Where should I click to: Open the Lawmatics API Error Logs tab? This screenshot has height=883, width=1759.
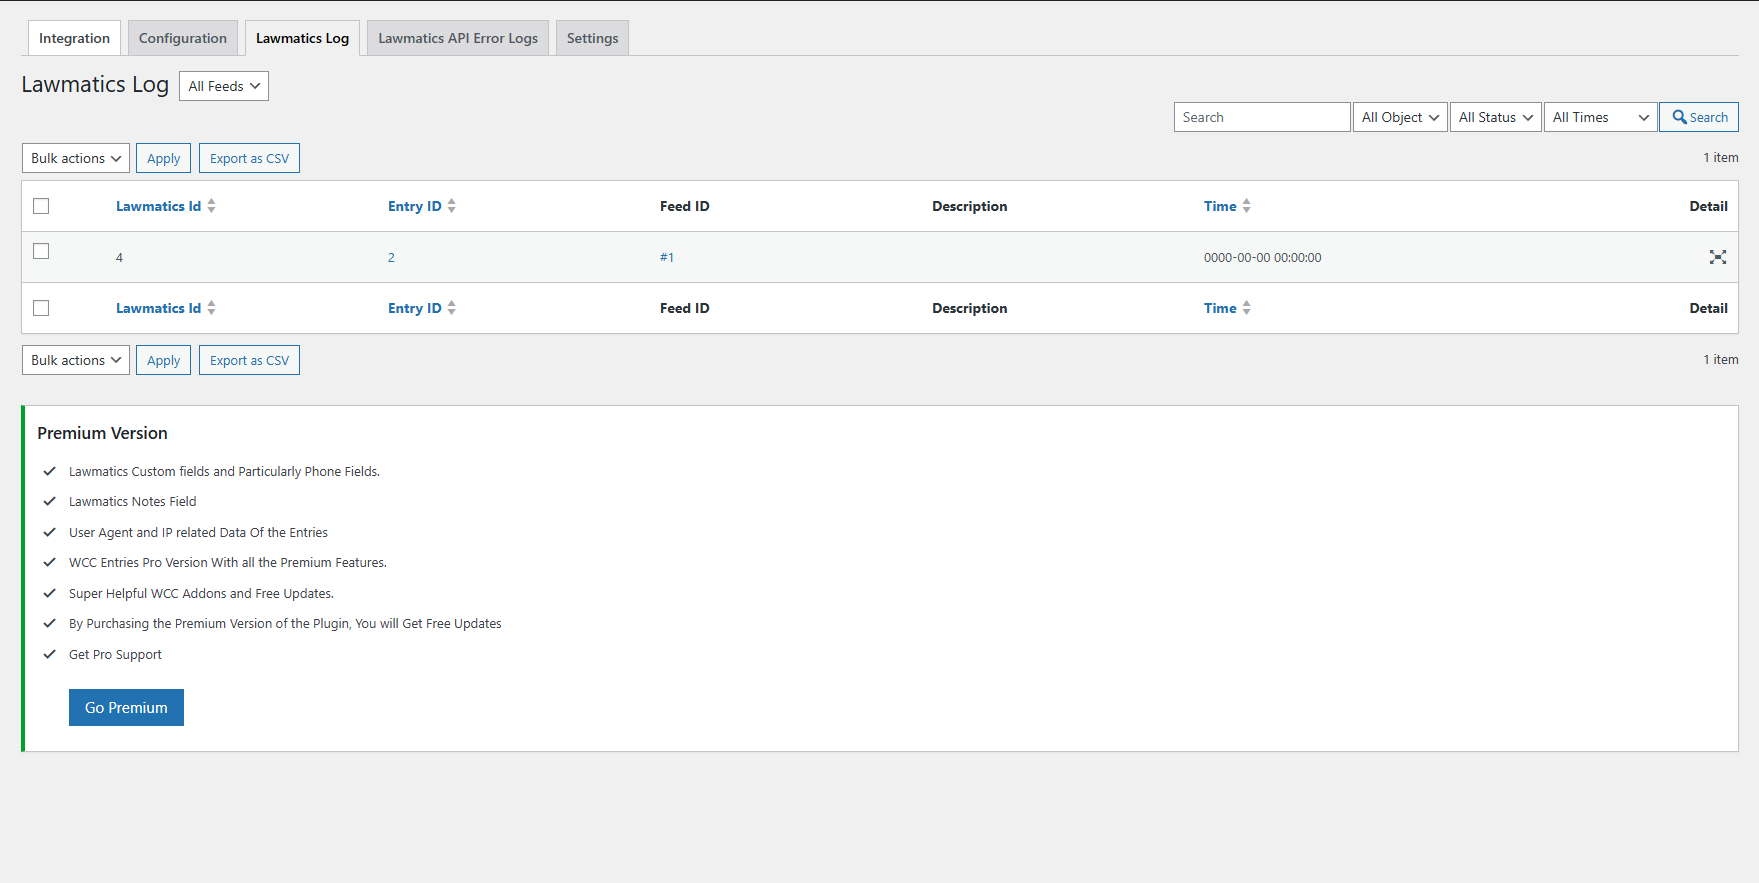(457, 38)
